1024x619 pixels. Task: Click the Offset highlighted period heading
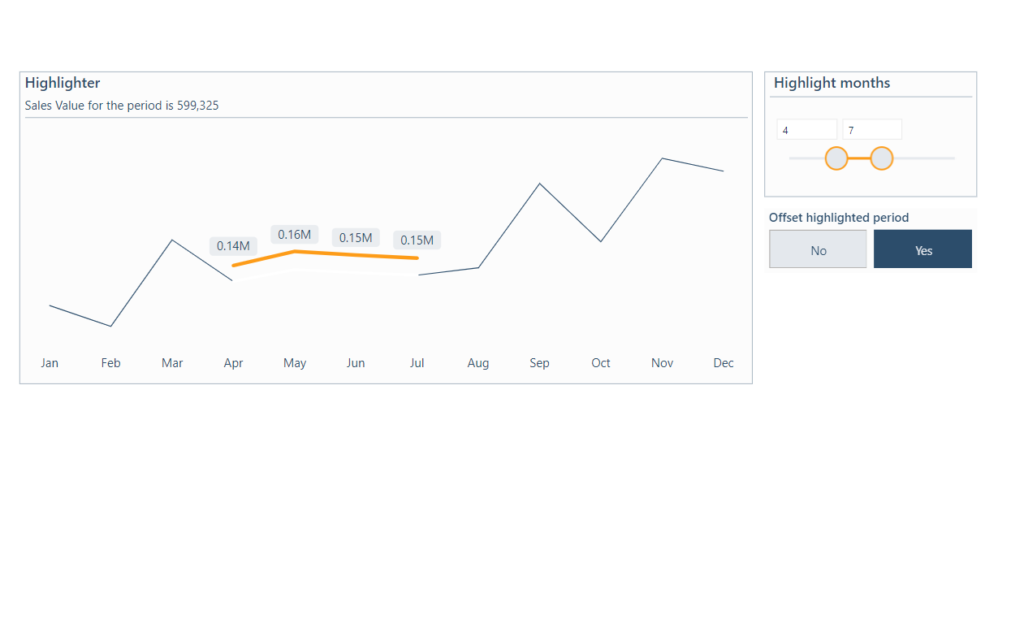pyautogui.click(x=838, y=217)
